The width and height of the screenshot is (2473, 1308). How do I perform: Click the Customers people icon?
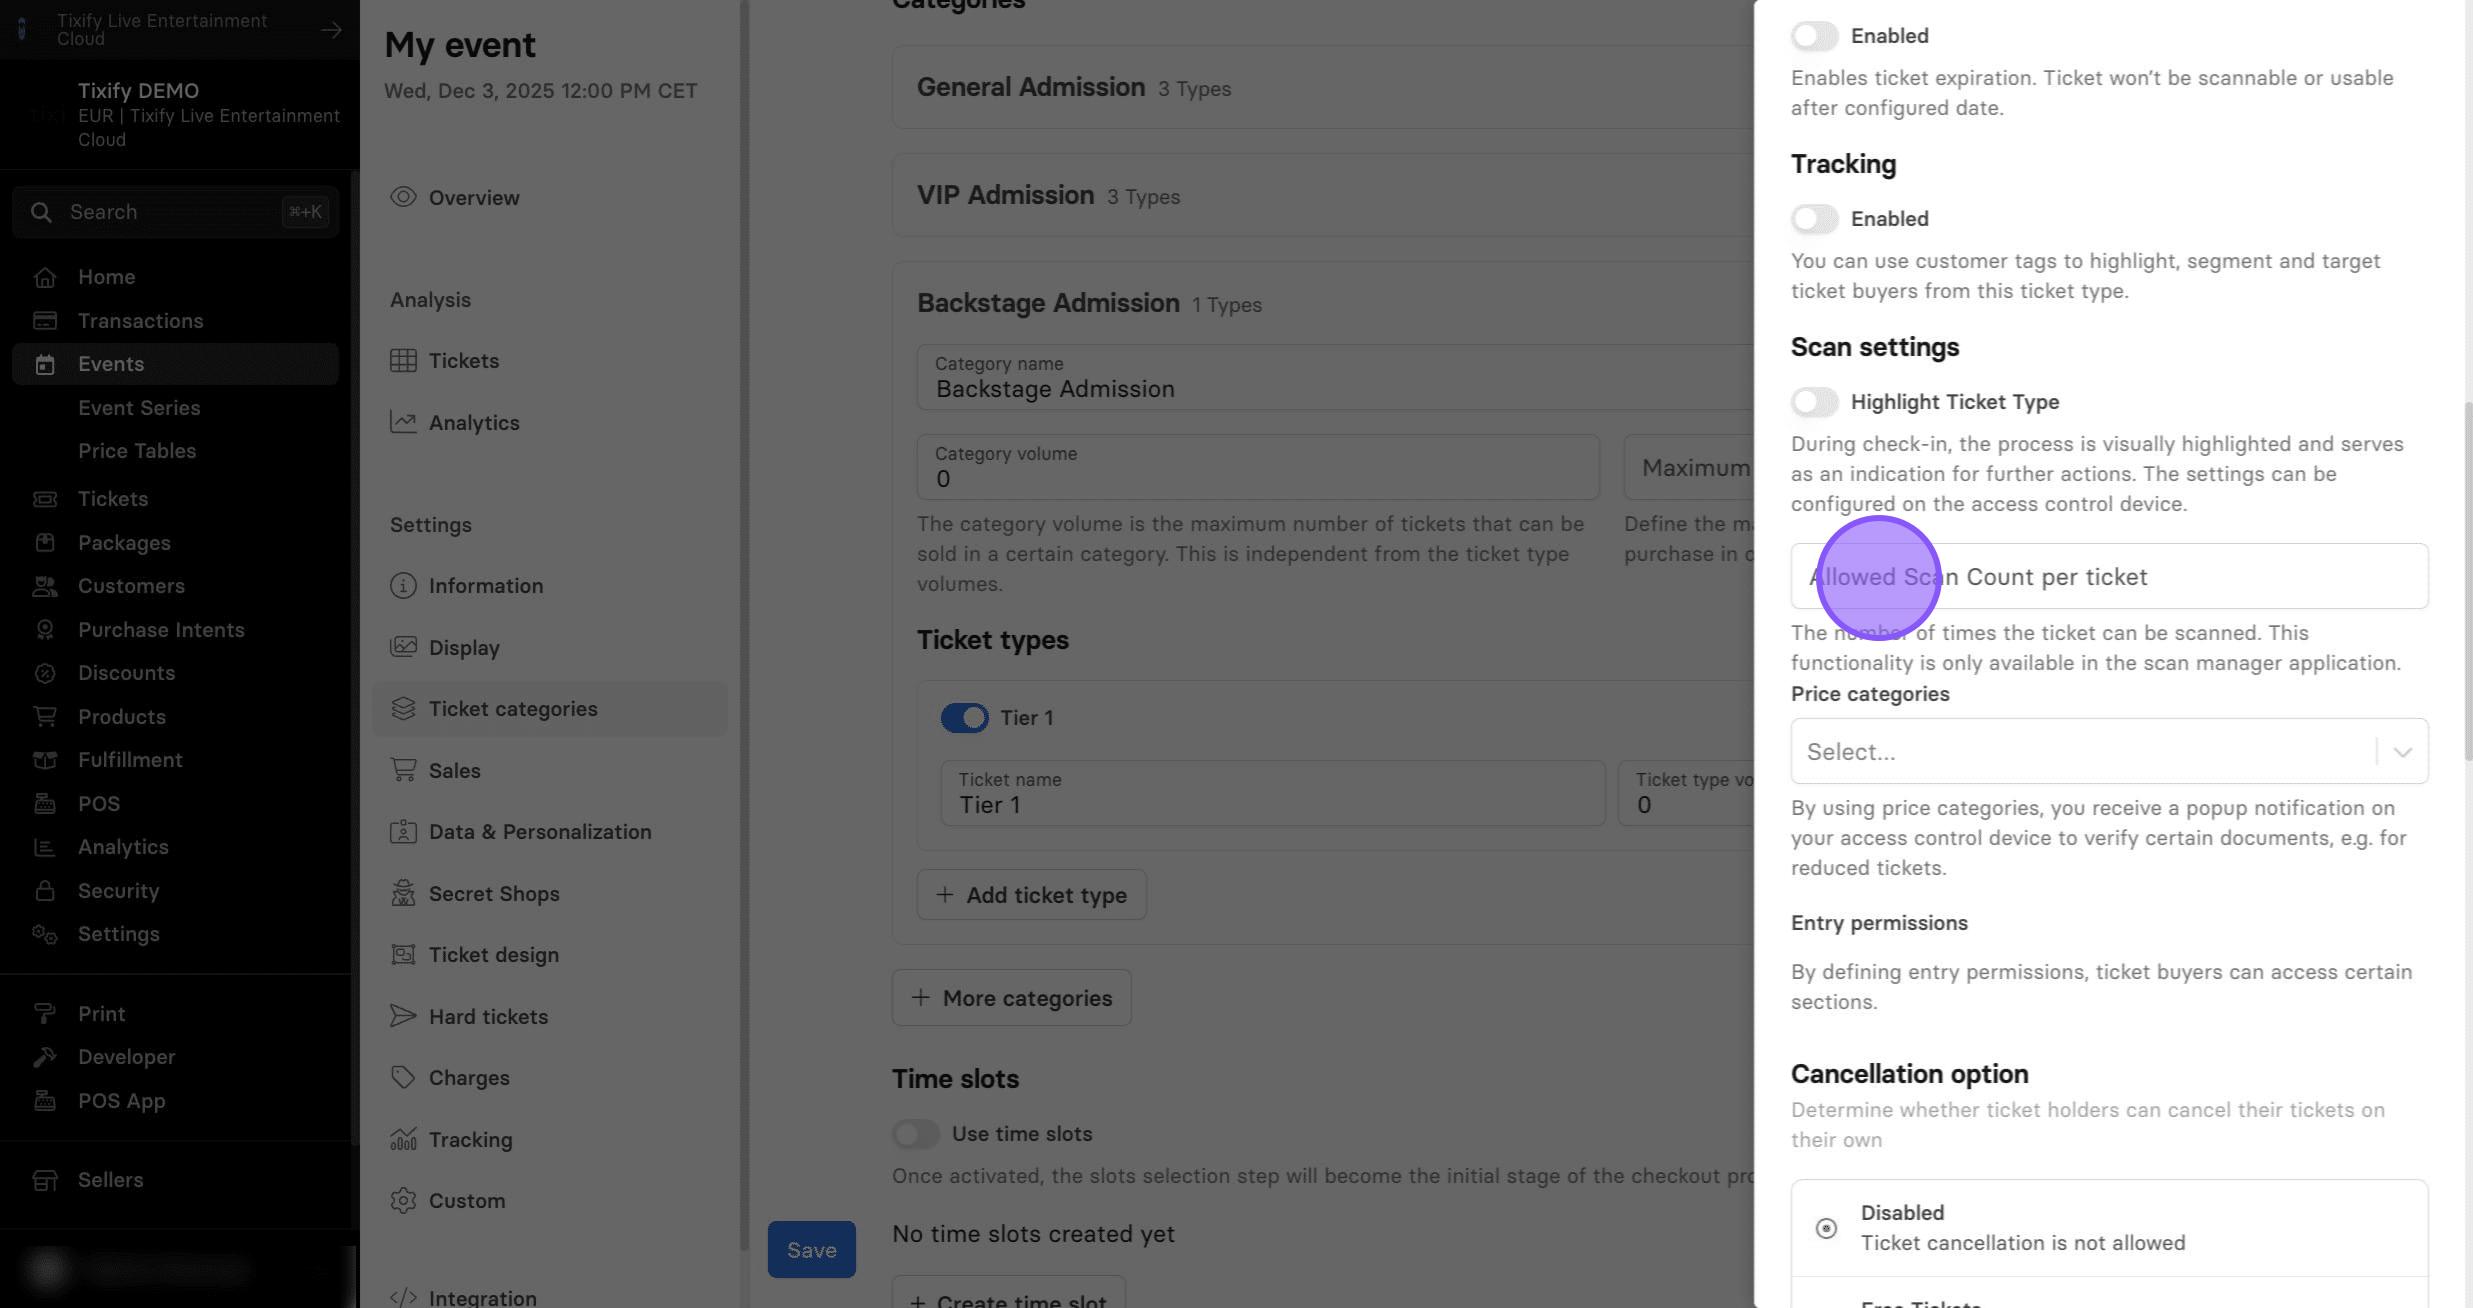tap(44, 586)
